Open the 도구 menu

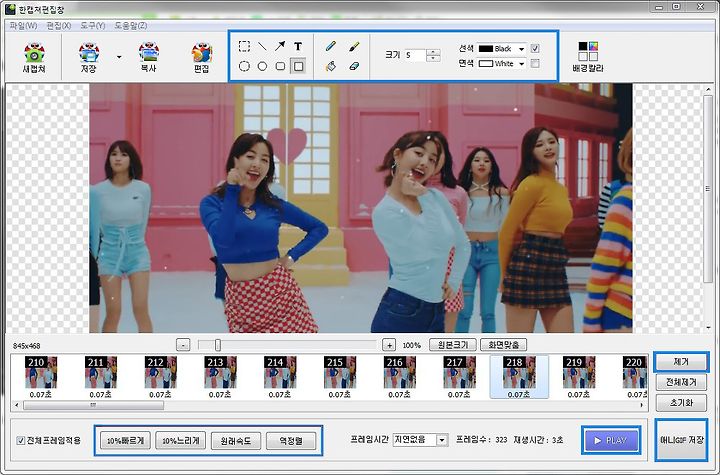pos(93,26)
